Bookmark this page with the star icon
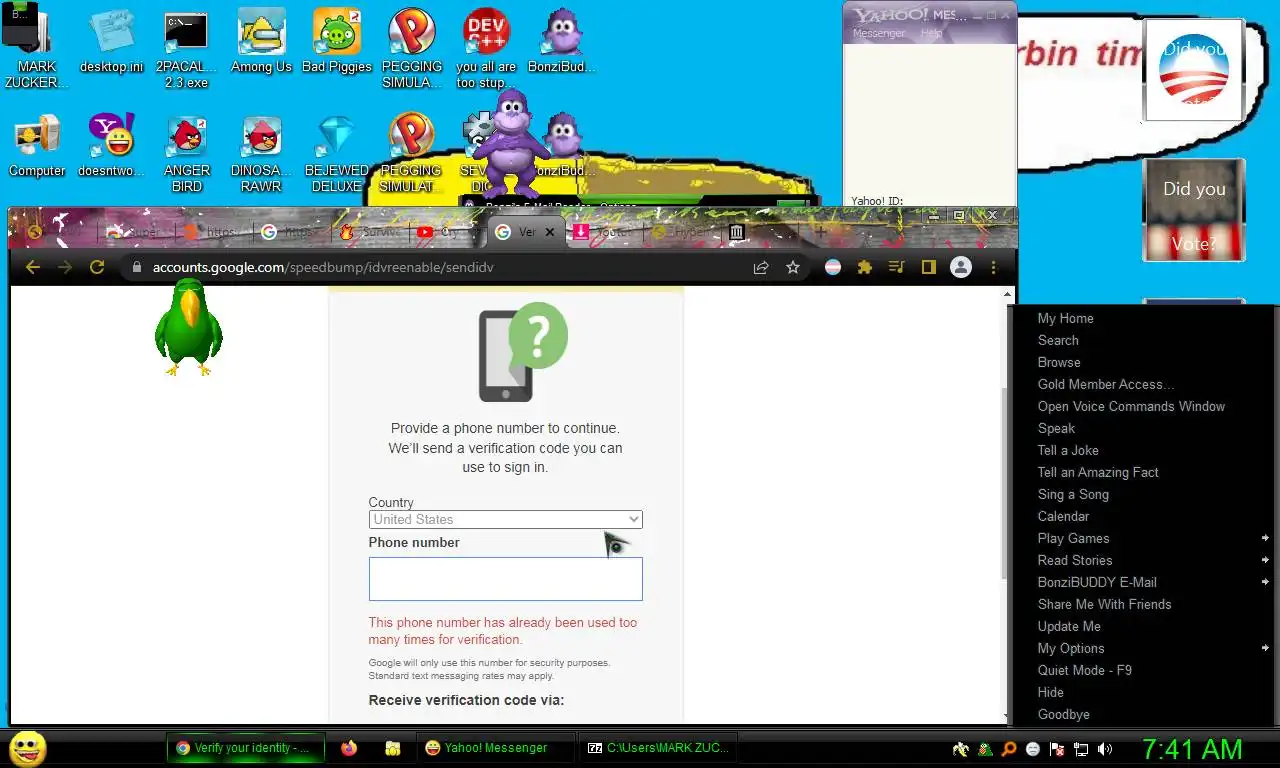The height and width of the screenshot is (768, 1280). click(793, 267)
